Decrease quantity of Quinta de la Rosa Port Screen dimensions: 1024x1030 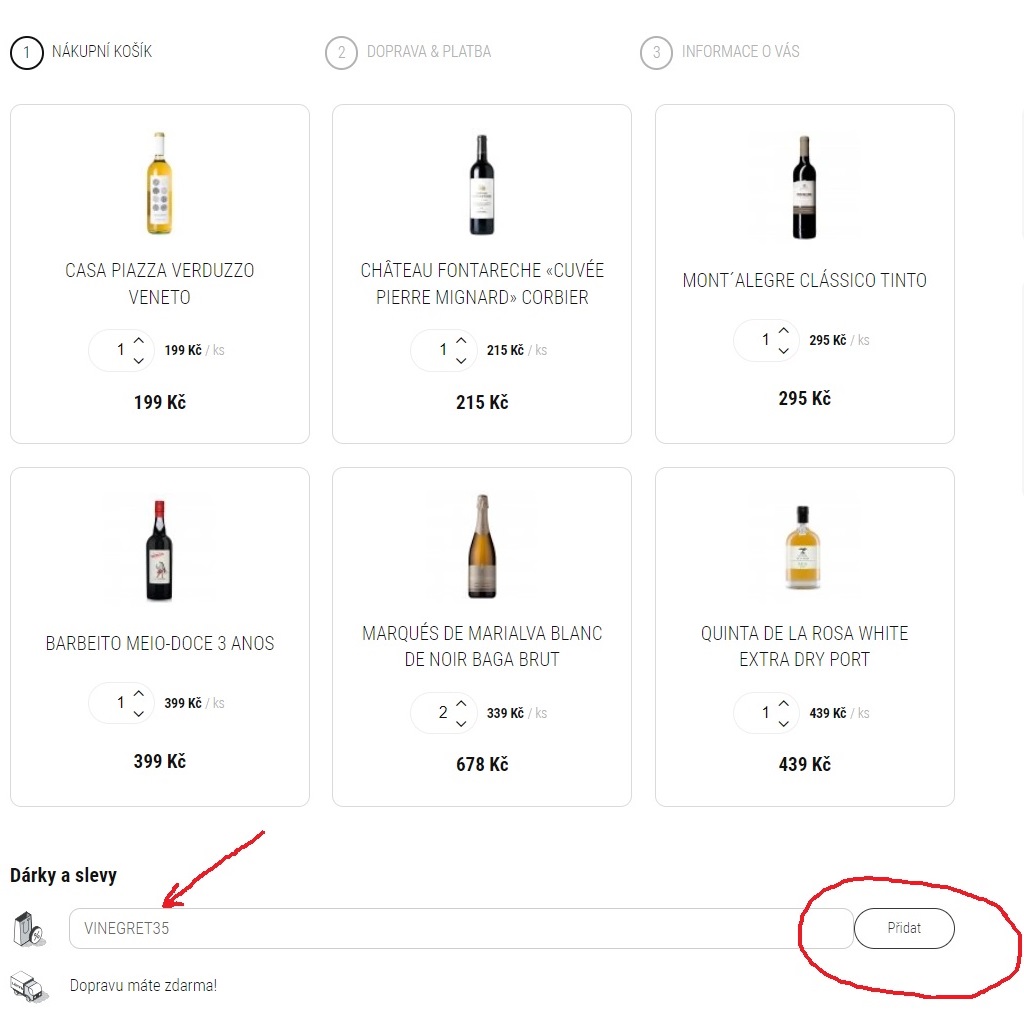tap(784, 723)
